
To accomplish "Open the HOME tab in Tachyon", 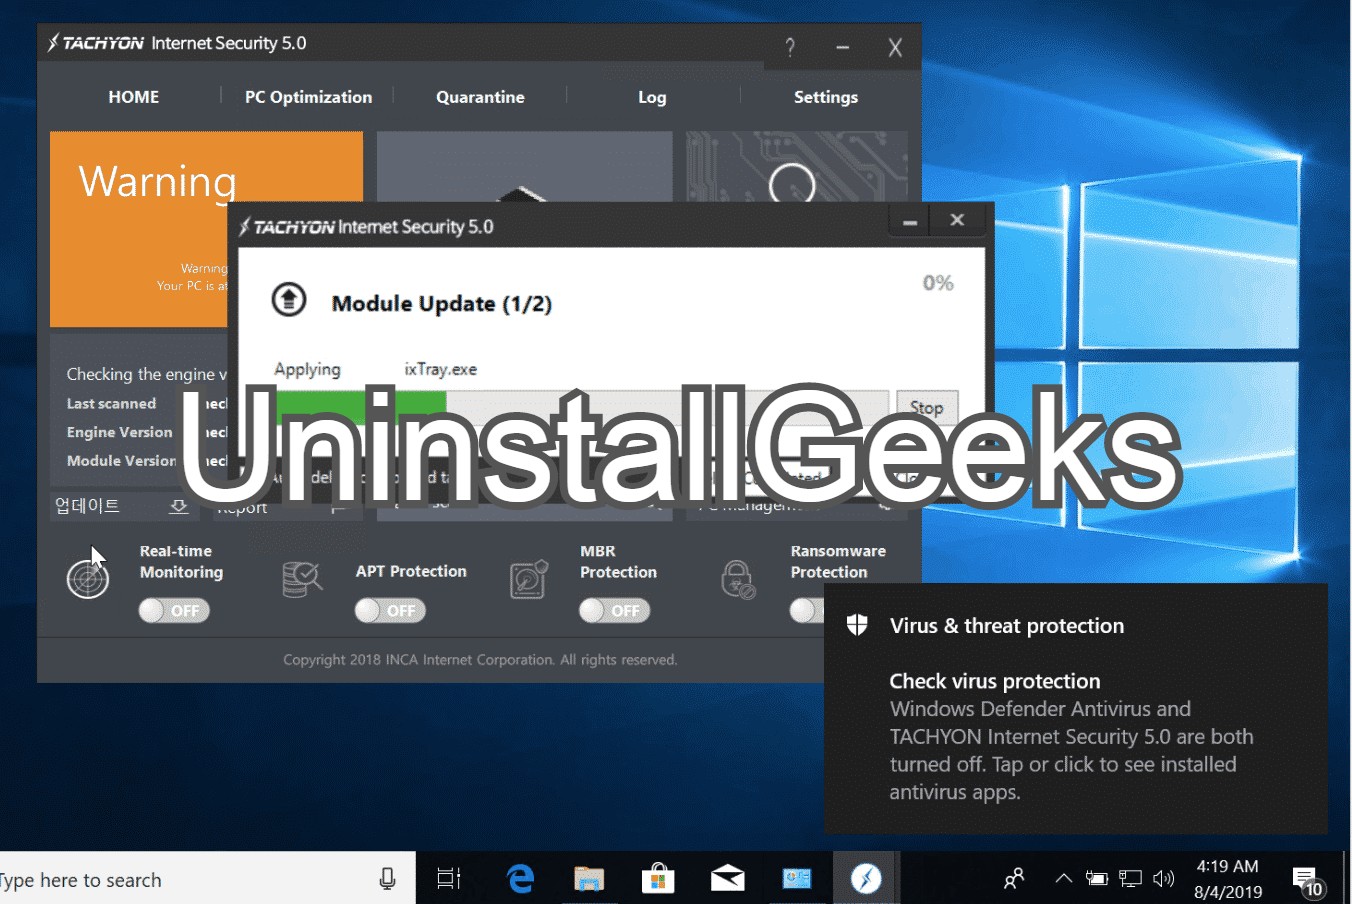I will pyautogui.click(x=133, y=97).
